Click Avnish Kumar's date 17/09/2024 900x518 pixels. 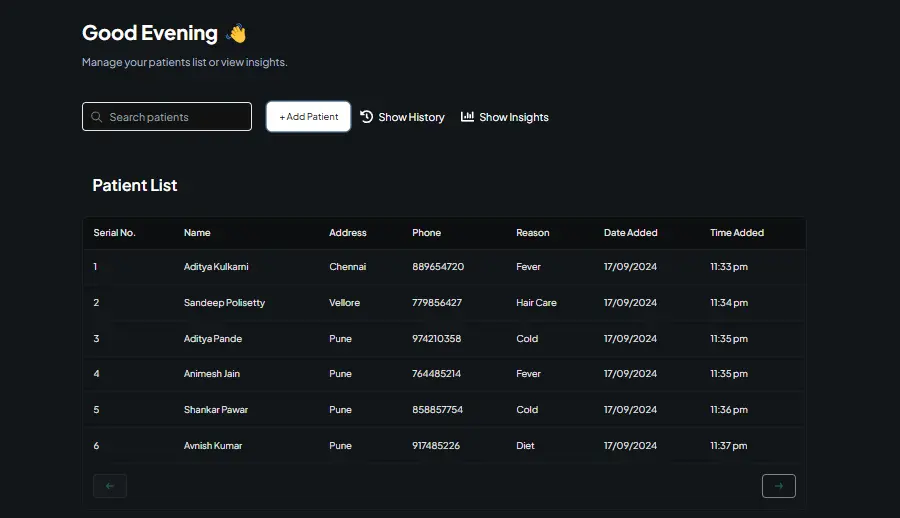630,446
